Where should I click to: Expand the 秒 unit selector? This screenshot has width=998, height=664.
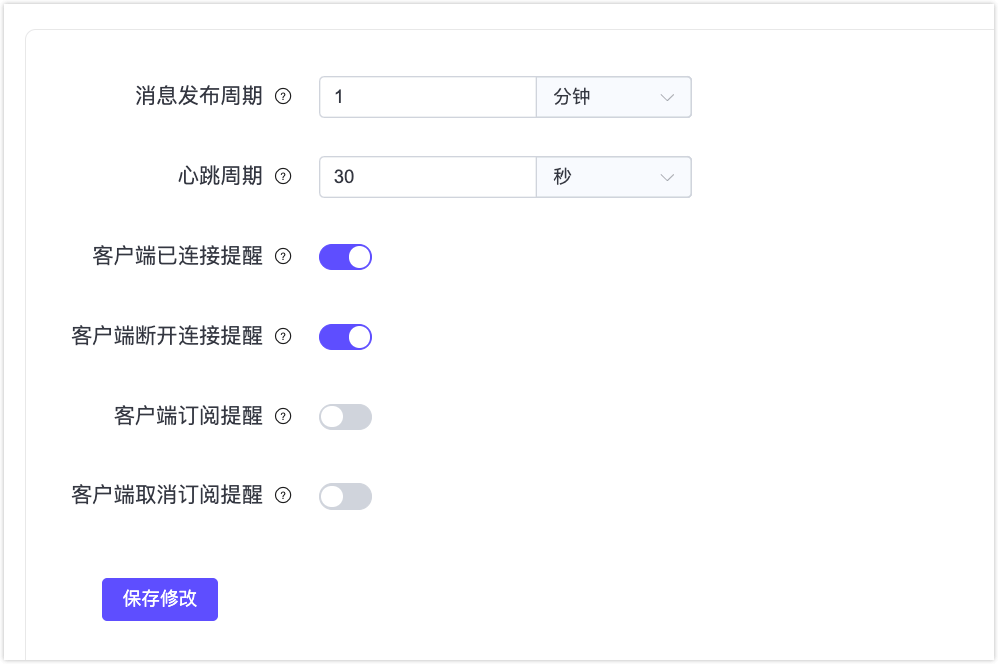(x=613, y=177)
